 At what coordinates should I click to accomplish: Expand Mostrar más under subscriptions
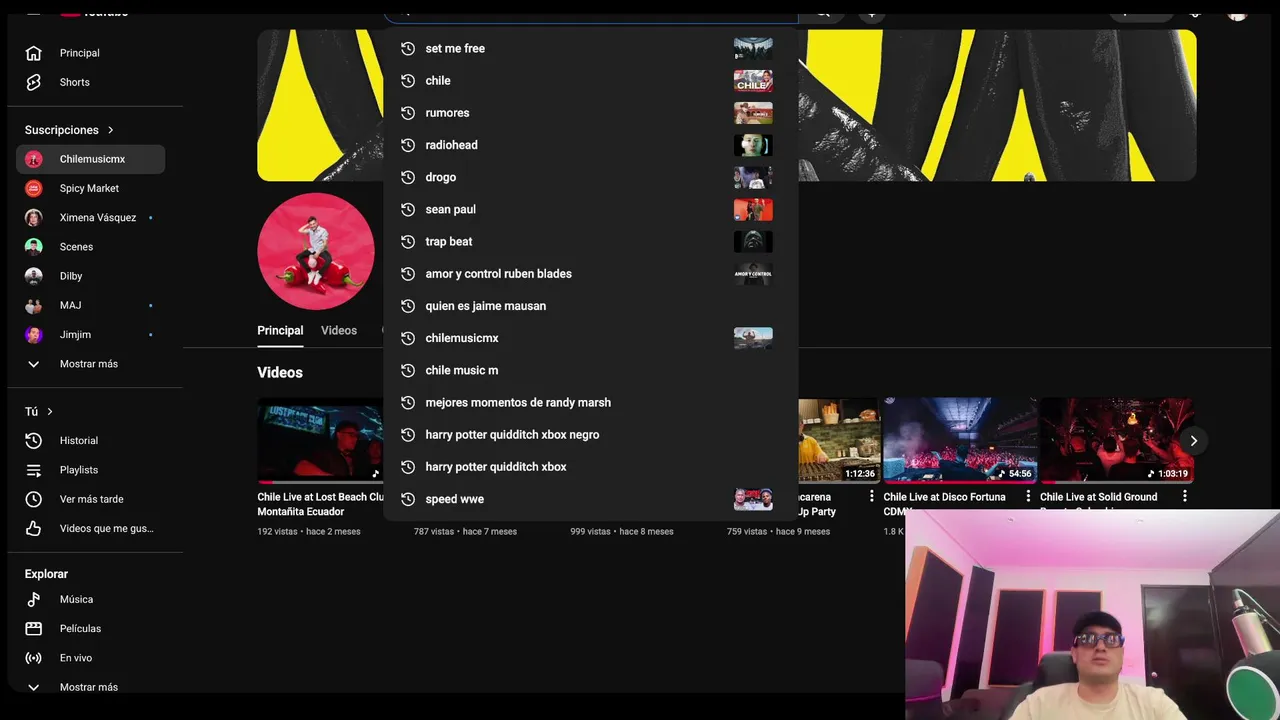tap(90, 364)
